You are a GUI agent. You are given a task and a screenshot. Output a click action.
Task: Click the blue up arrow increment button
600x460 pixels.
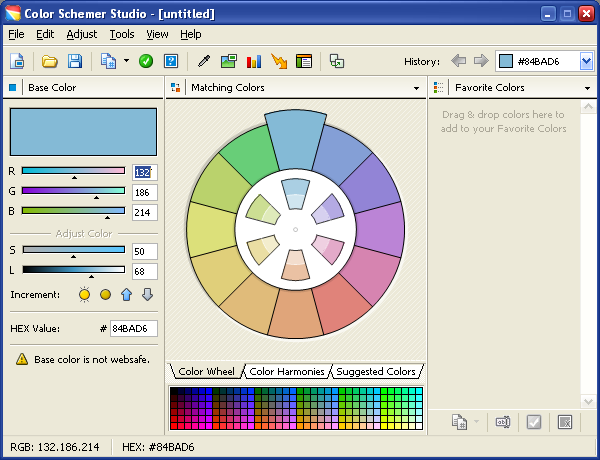tap(127, 295)
